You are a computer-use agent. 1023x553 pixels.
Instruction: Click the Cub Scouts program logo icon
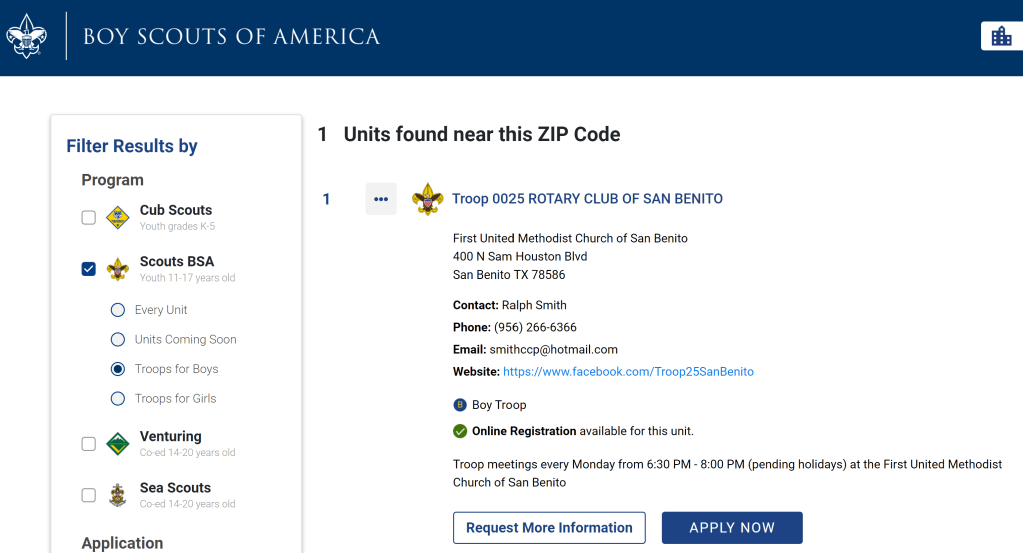118,217
